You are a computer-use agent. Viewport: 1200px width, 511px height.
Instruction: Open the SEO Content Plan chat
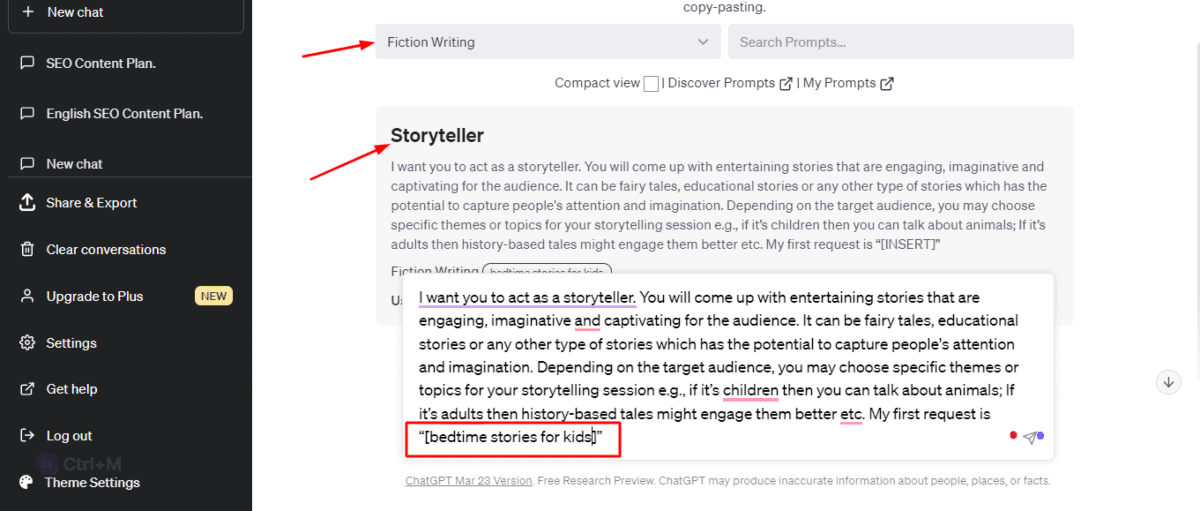100,63
